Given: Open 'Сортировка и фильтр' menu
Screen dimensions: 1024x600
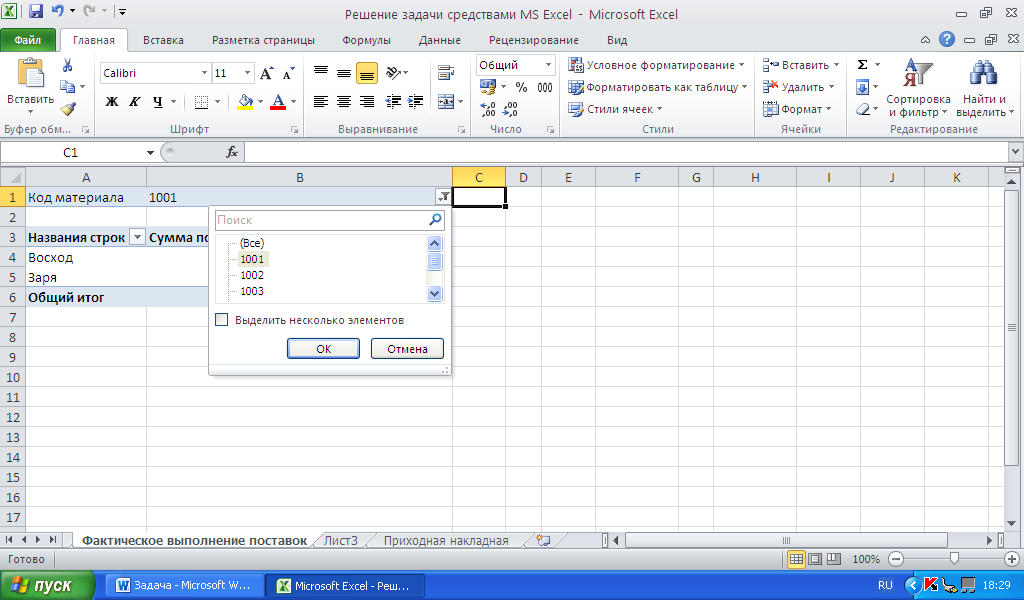Looking at the screenshot, I should coord(918,88).
